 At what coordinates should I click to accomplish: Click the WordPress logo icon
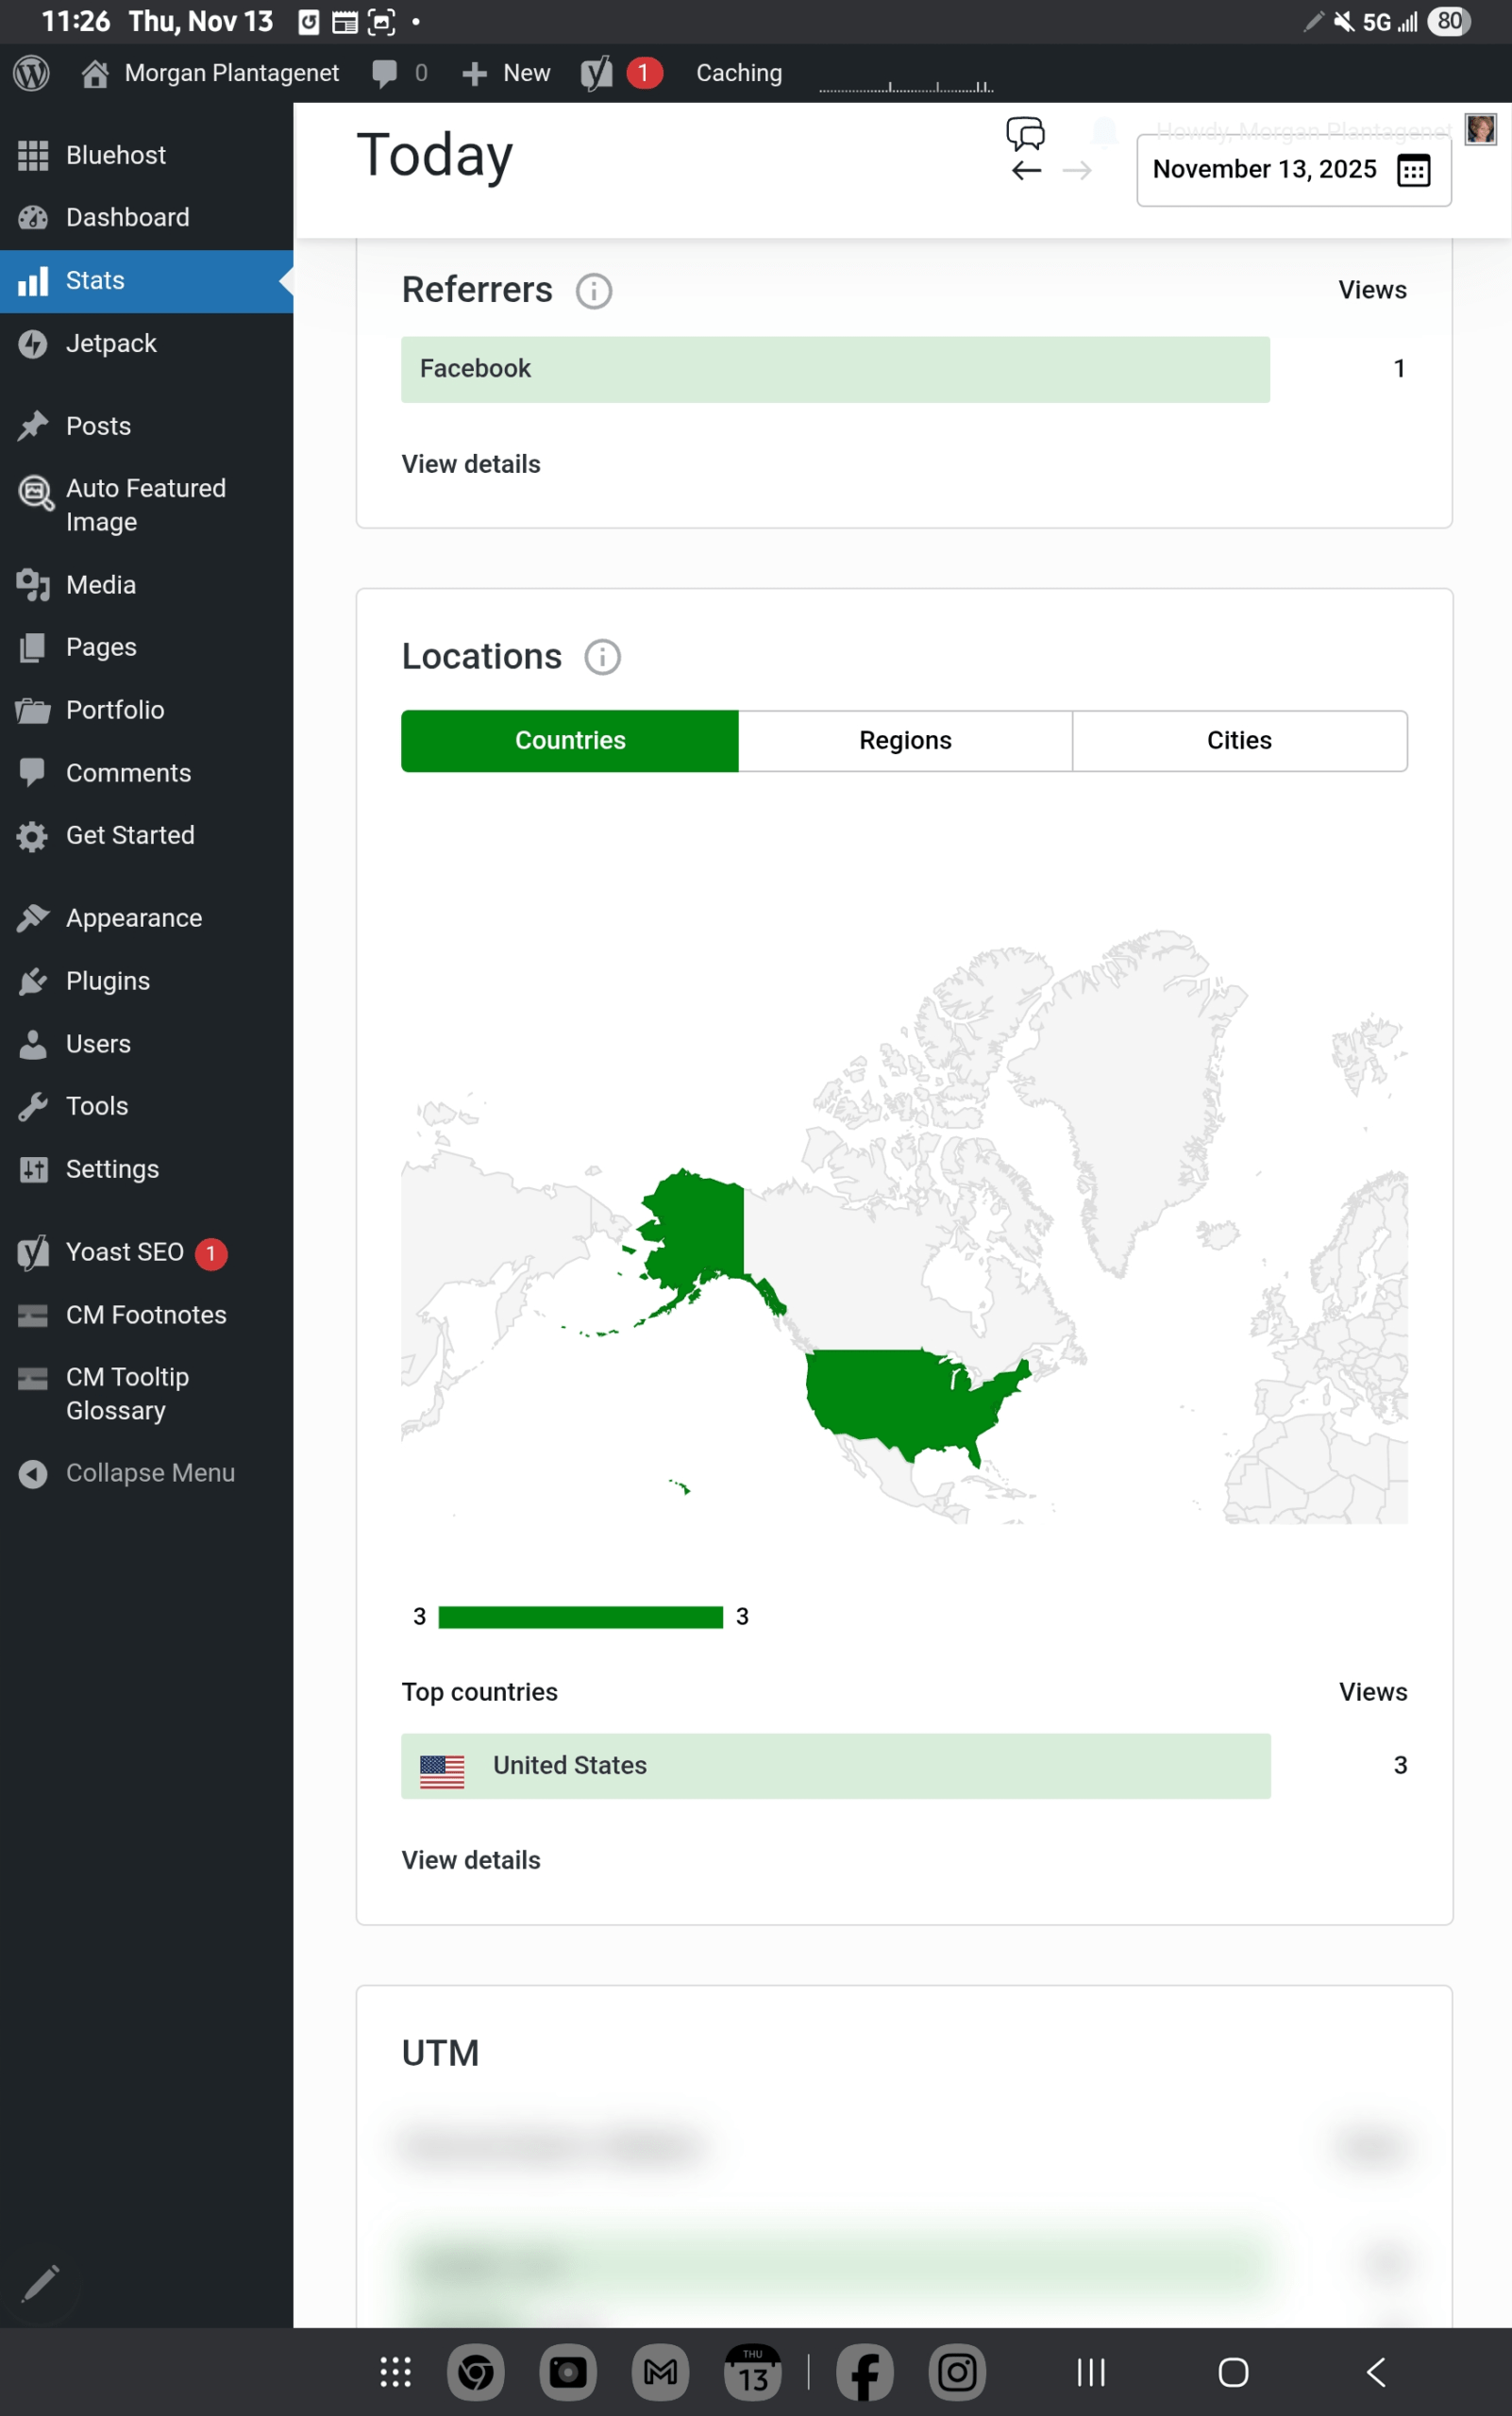tap(32, 73)
